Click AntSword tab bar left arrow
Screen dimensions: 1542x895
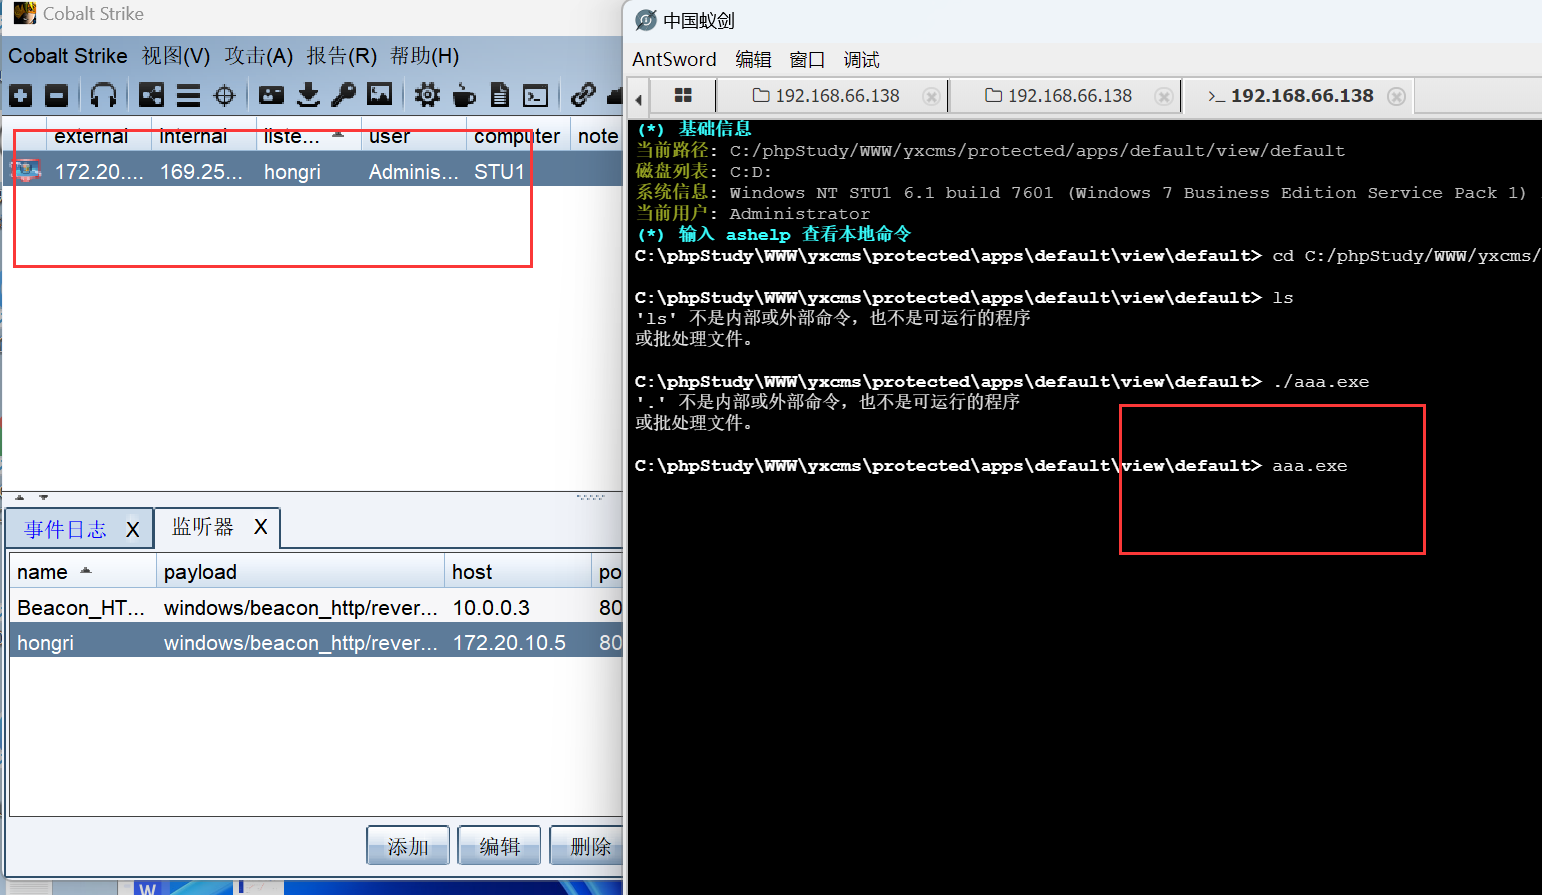click(638, 98)
